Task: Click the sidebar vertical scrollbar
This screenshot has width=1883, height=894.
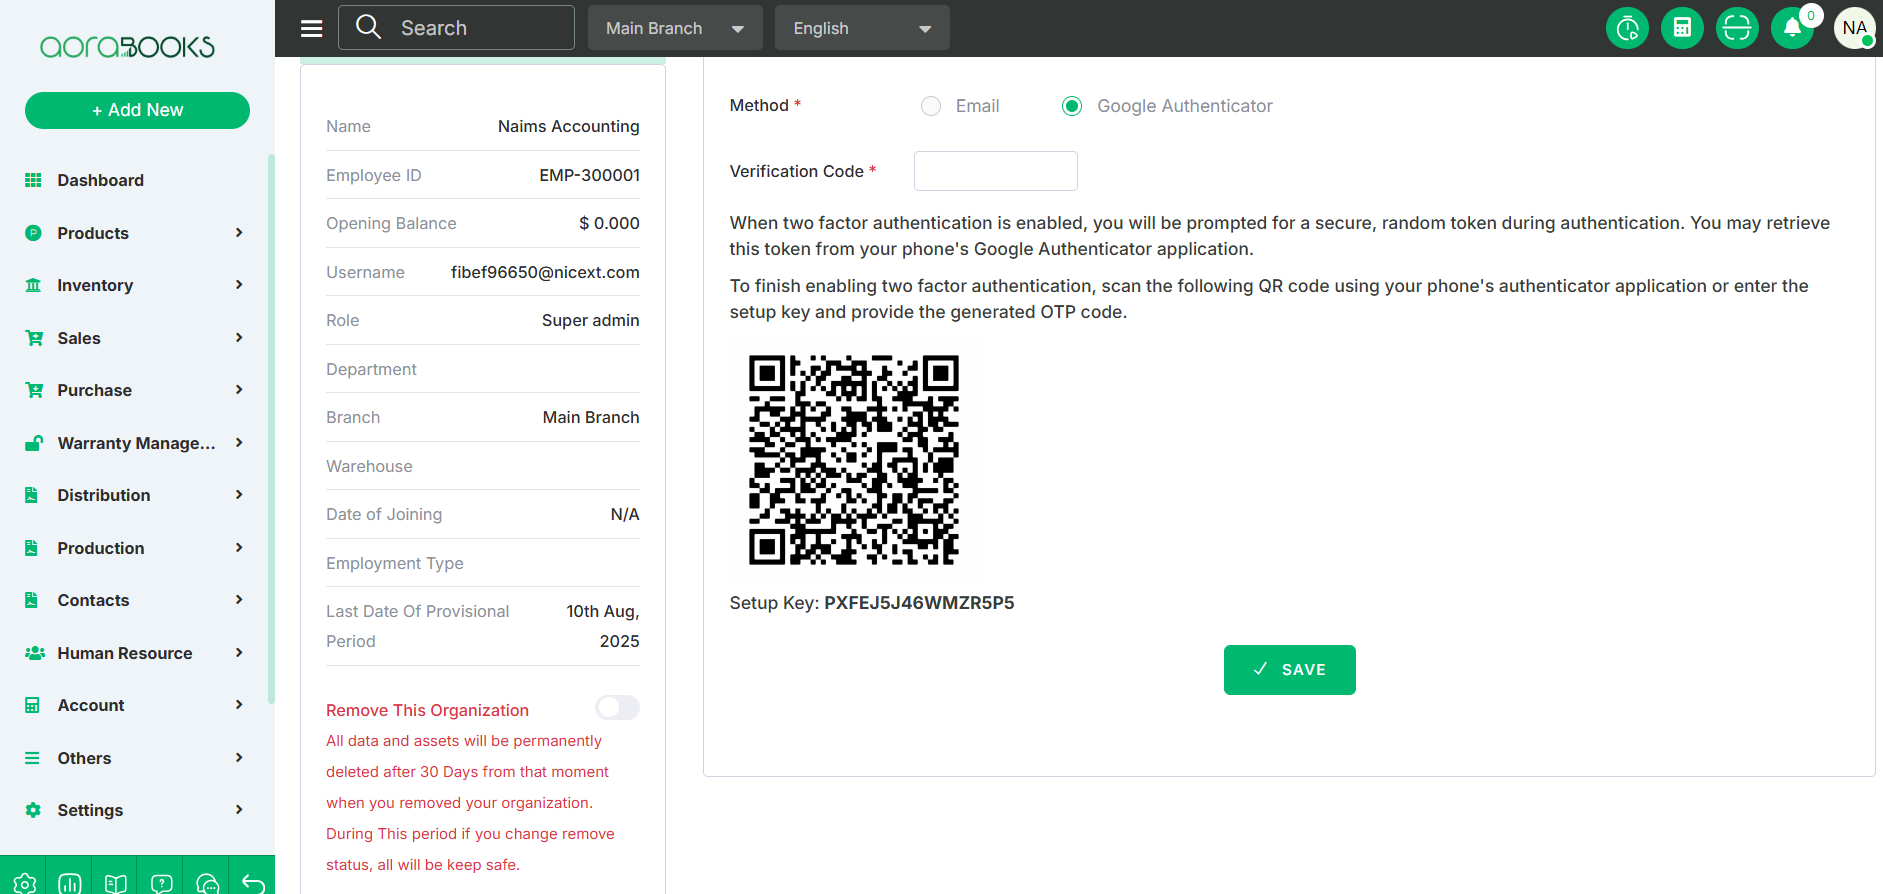Action: pos(271,428)
